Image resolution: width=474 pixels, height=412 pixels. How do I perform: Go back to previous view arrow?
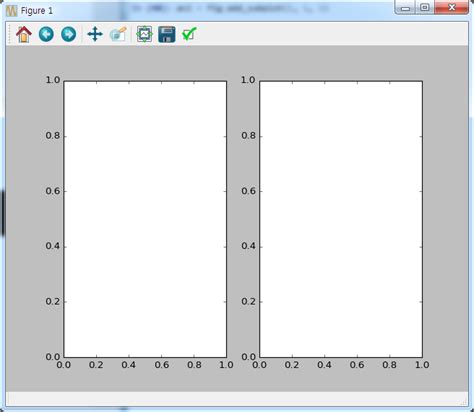coord(46,34)
